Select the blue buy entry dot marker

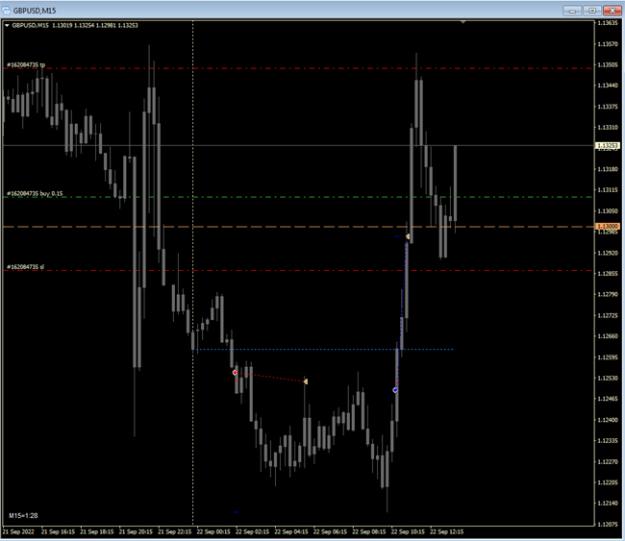[395, 390]
